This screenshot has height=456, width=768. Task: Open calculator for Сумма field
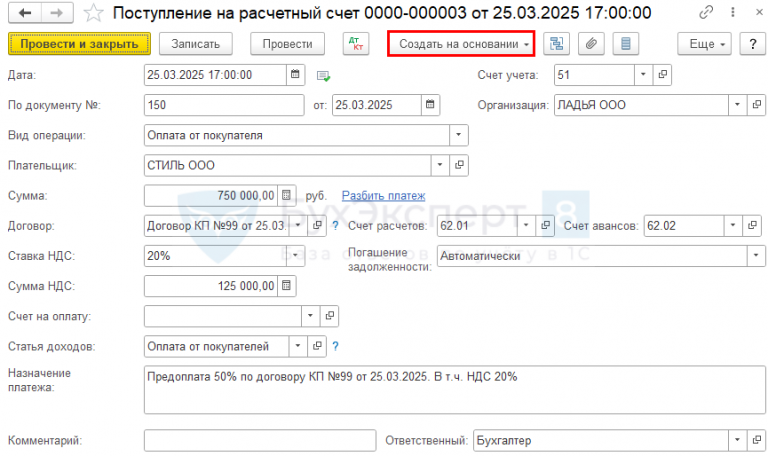click(x=287, y=195)
